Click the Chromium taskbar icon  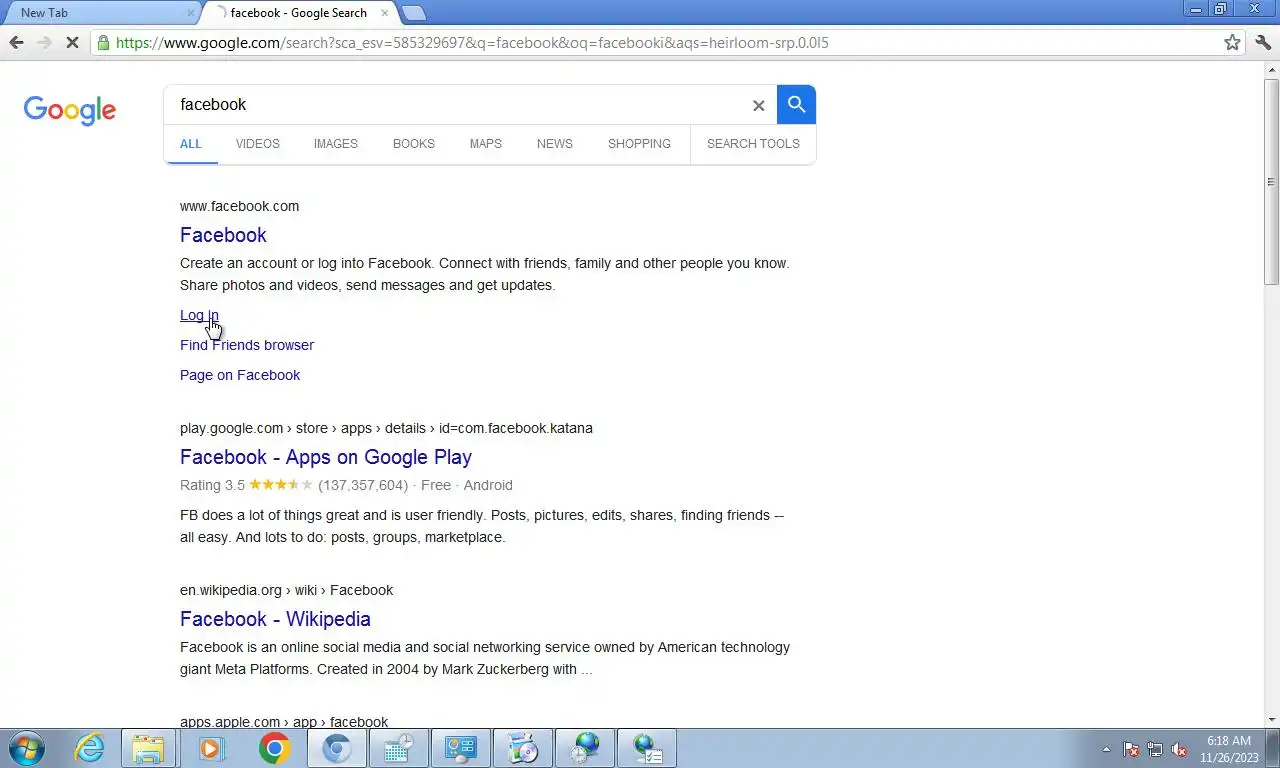(x=336, y=748)
